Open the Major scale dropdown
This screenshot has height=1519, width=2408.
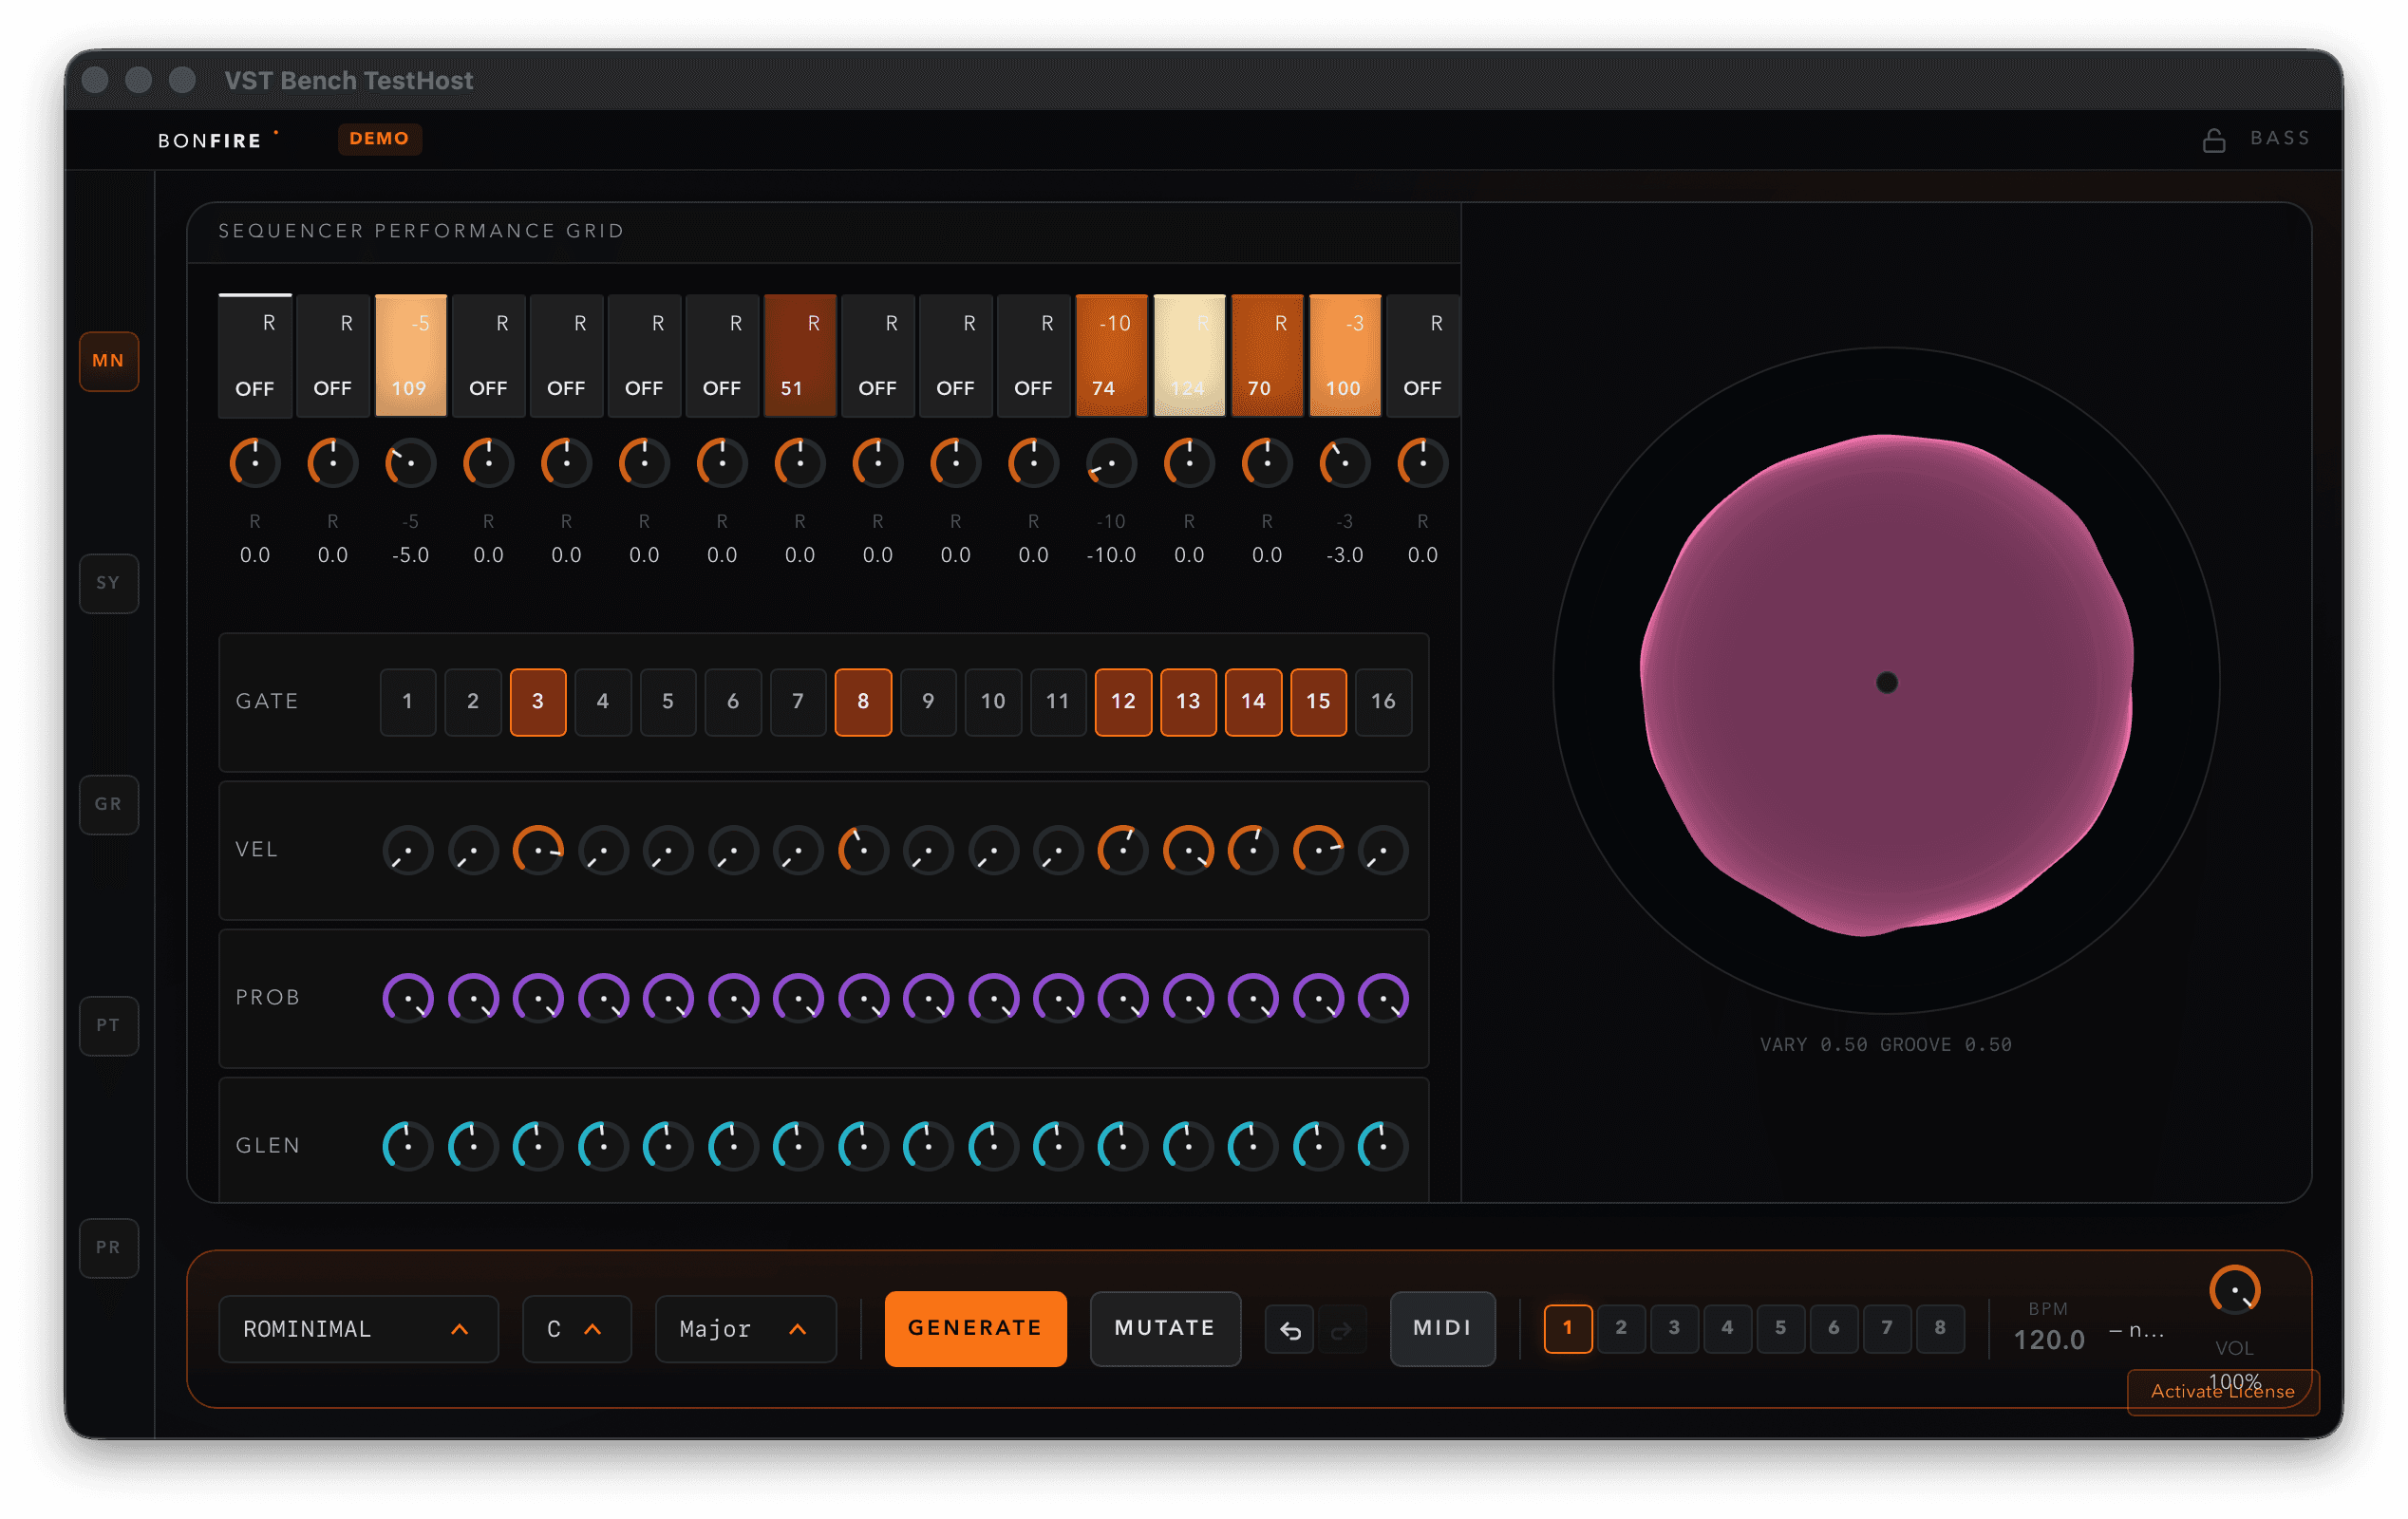[x=745, y=1329]
